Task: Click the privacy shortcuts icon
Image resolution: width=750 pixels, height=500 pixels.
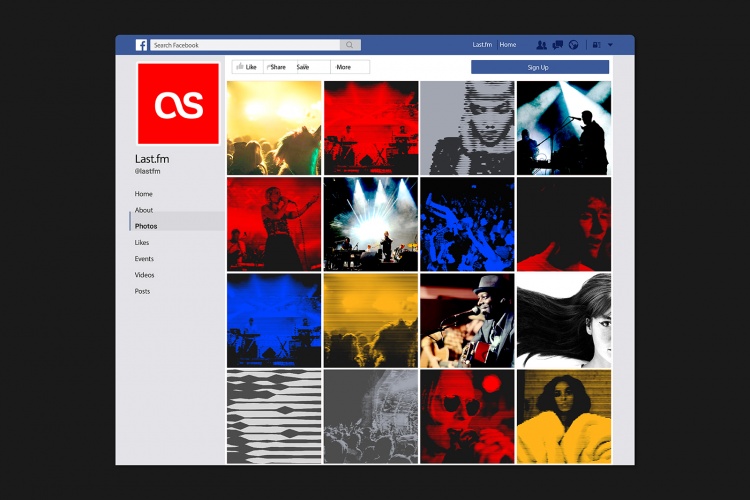Action: [x=596, y=45]
